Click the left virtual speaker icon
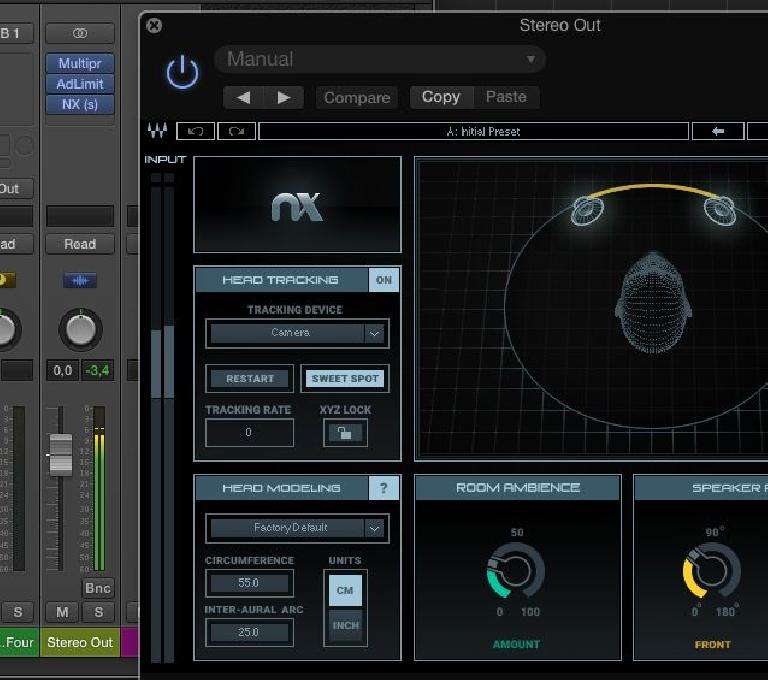 587,210
